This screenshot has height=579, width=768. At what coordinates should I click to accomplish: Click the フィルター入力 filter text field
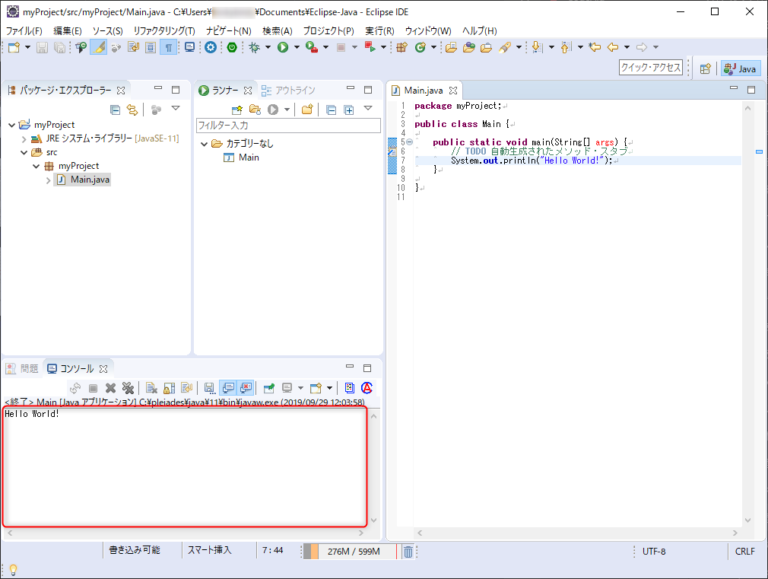(287, 125)
